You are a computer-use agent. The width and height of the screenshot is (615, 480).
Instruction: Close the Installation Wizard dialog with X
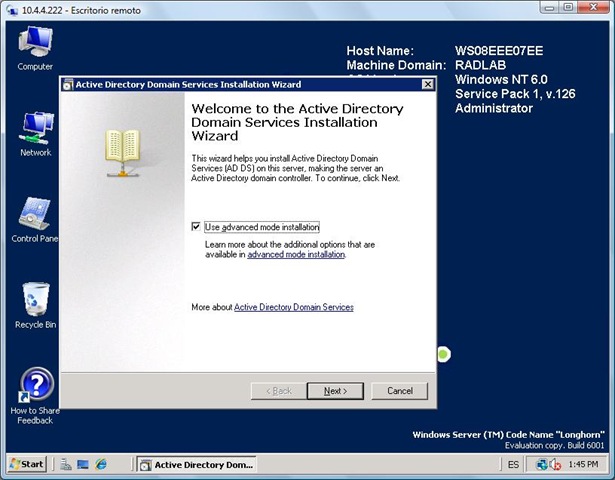427,85
